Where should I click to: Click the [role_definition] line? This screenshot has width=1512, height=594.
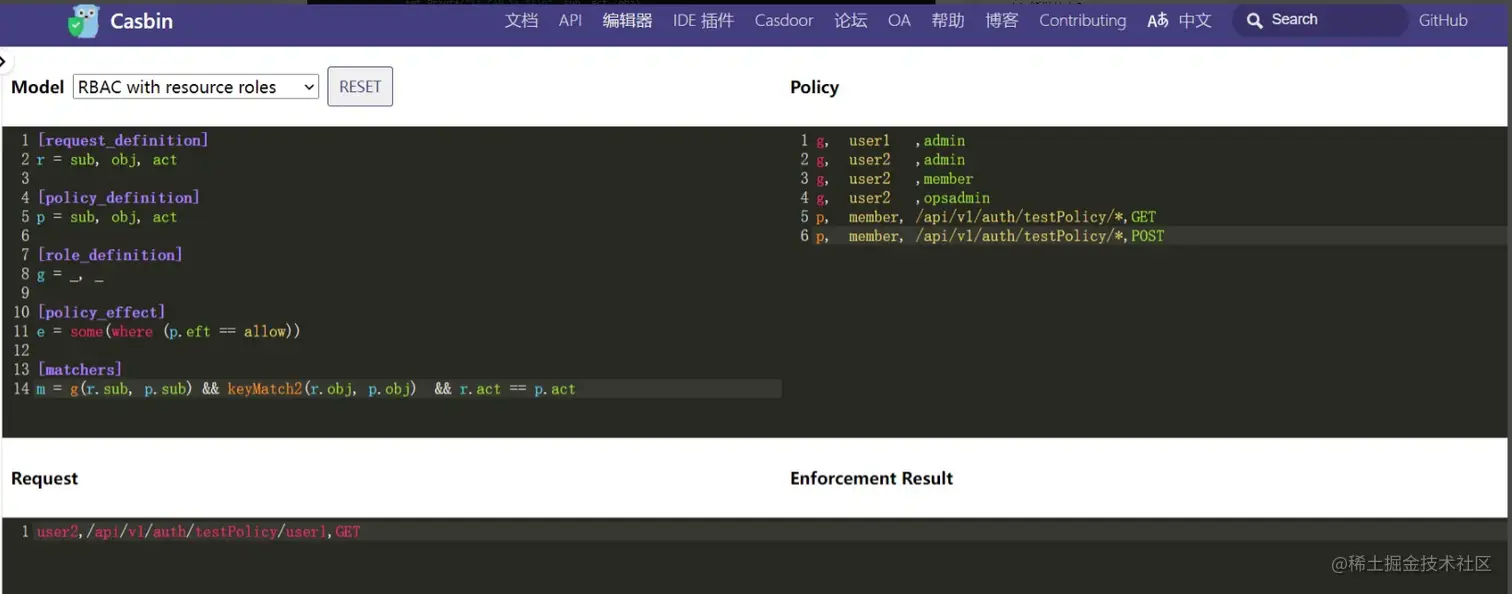(x=110, y=255)
